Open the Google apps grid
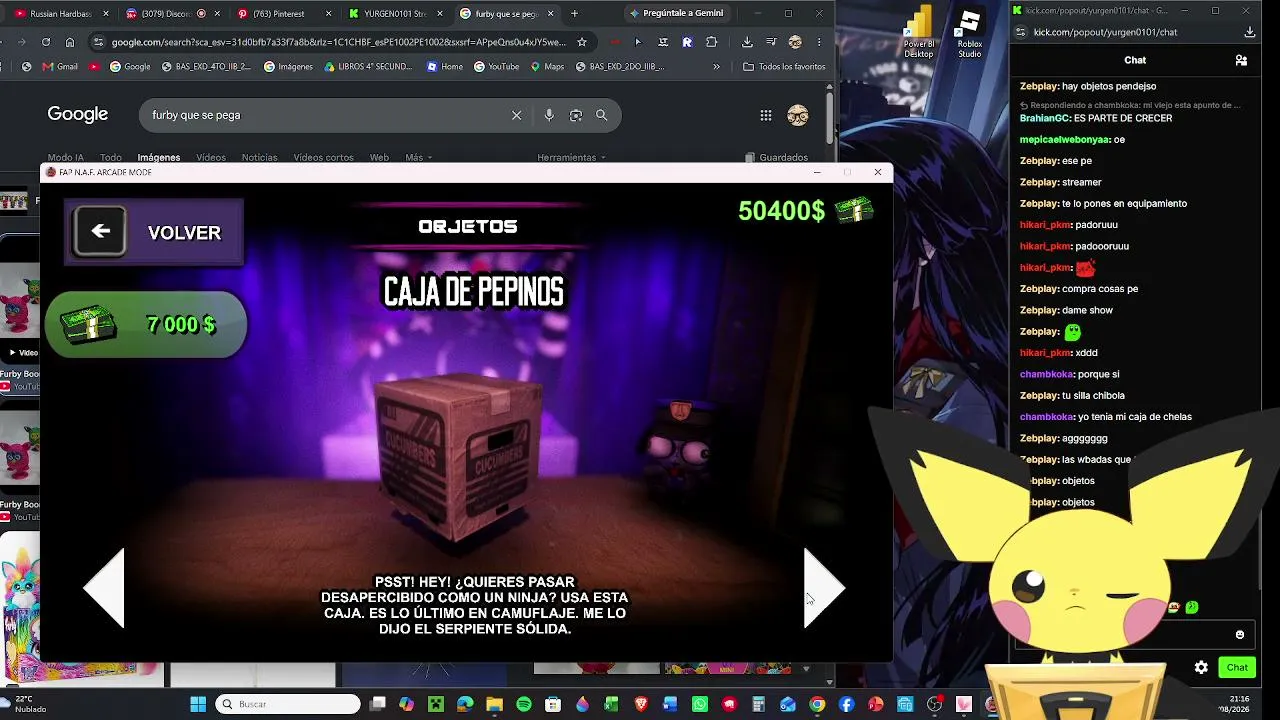1280x720 pixels. coord(766,115)
